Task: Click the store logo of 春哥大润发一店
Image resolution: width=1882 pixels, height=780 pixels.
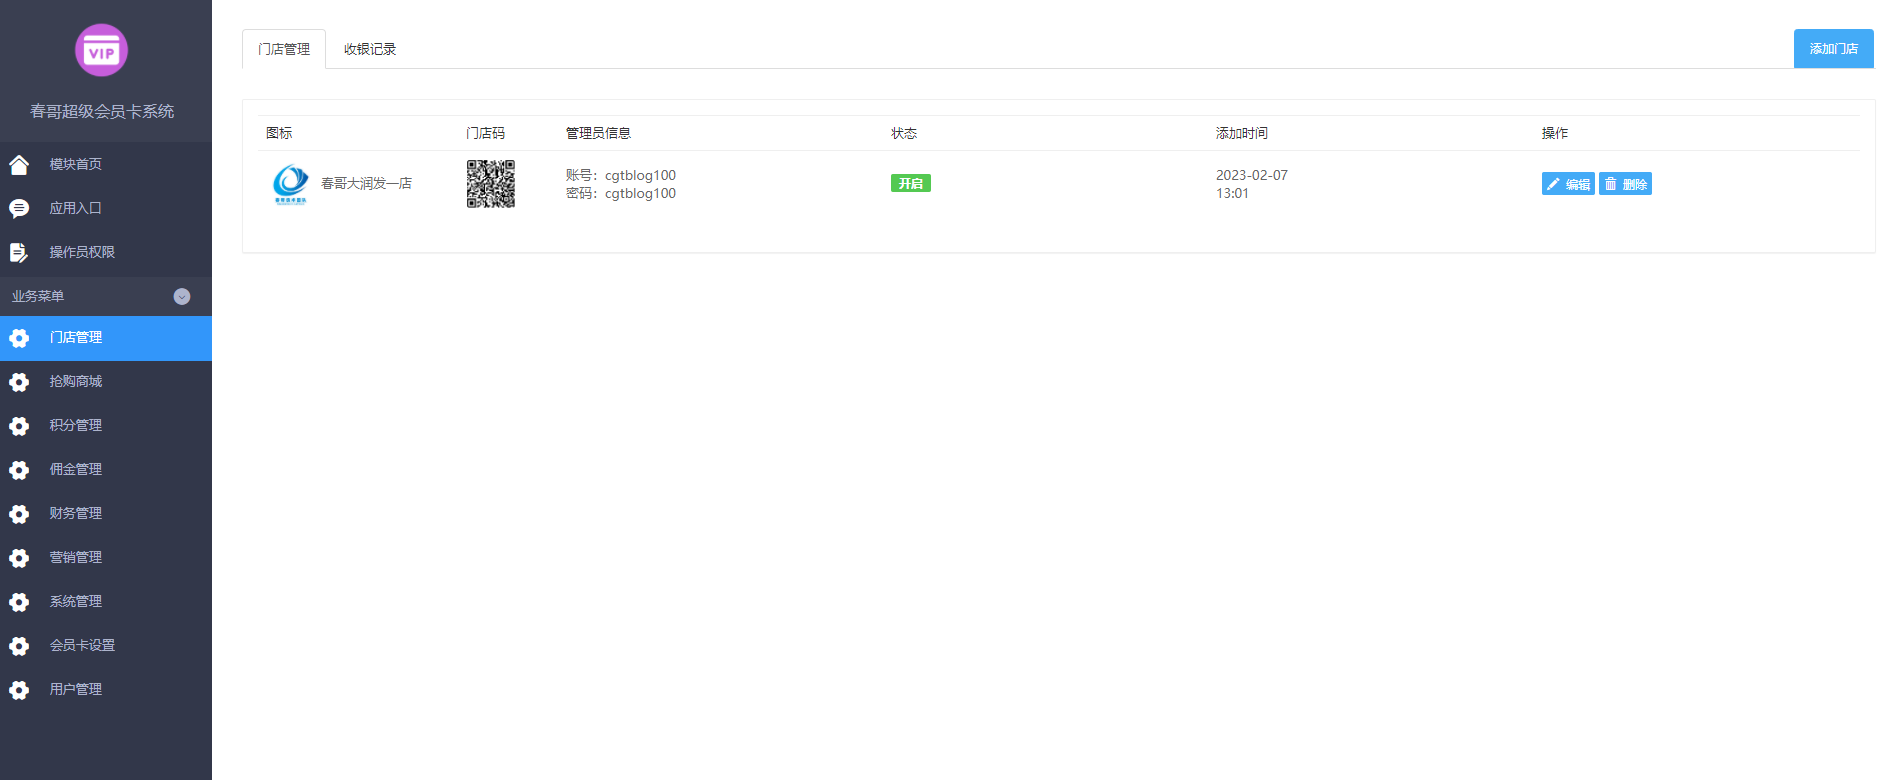Action: coord(291,184)
